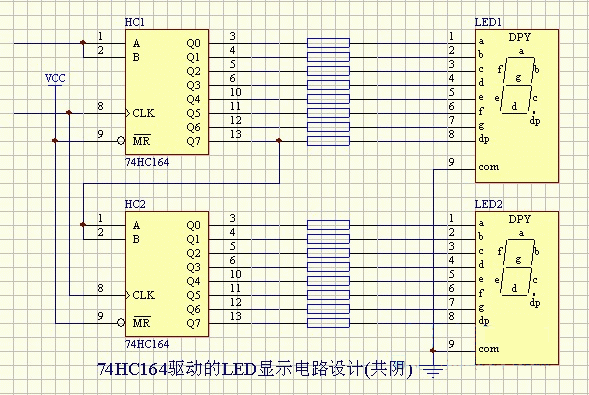Click the 74HC164 part label under HC1
The image size is (589, 395).
[147, 162]
